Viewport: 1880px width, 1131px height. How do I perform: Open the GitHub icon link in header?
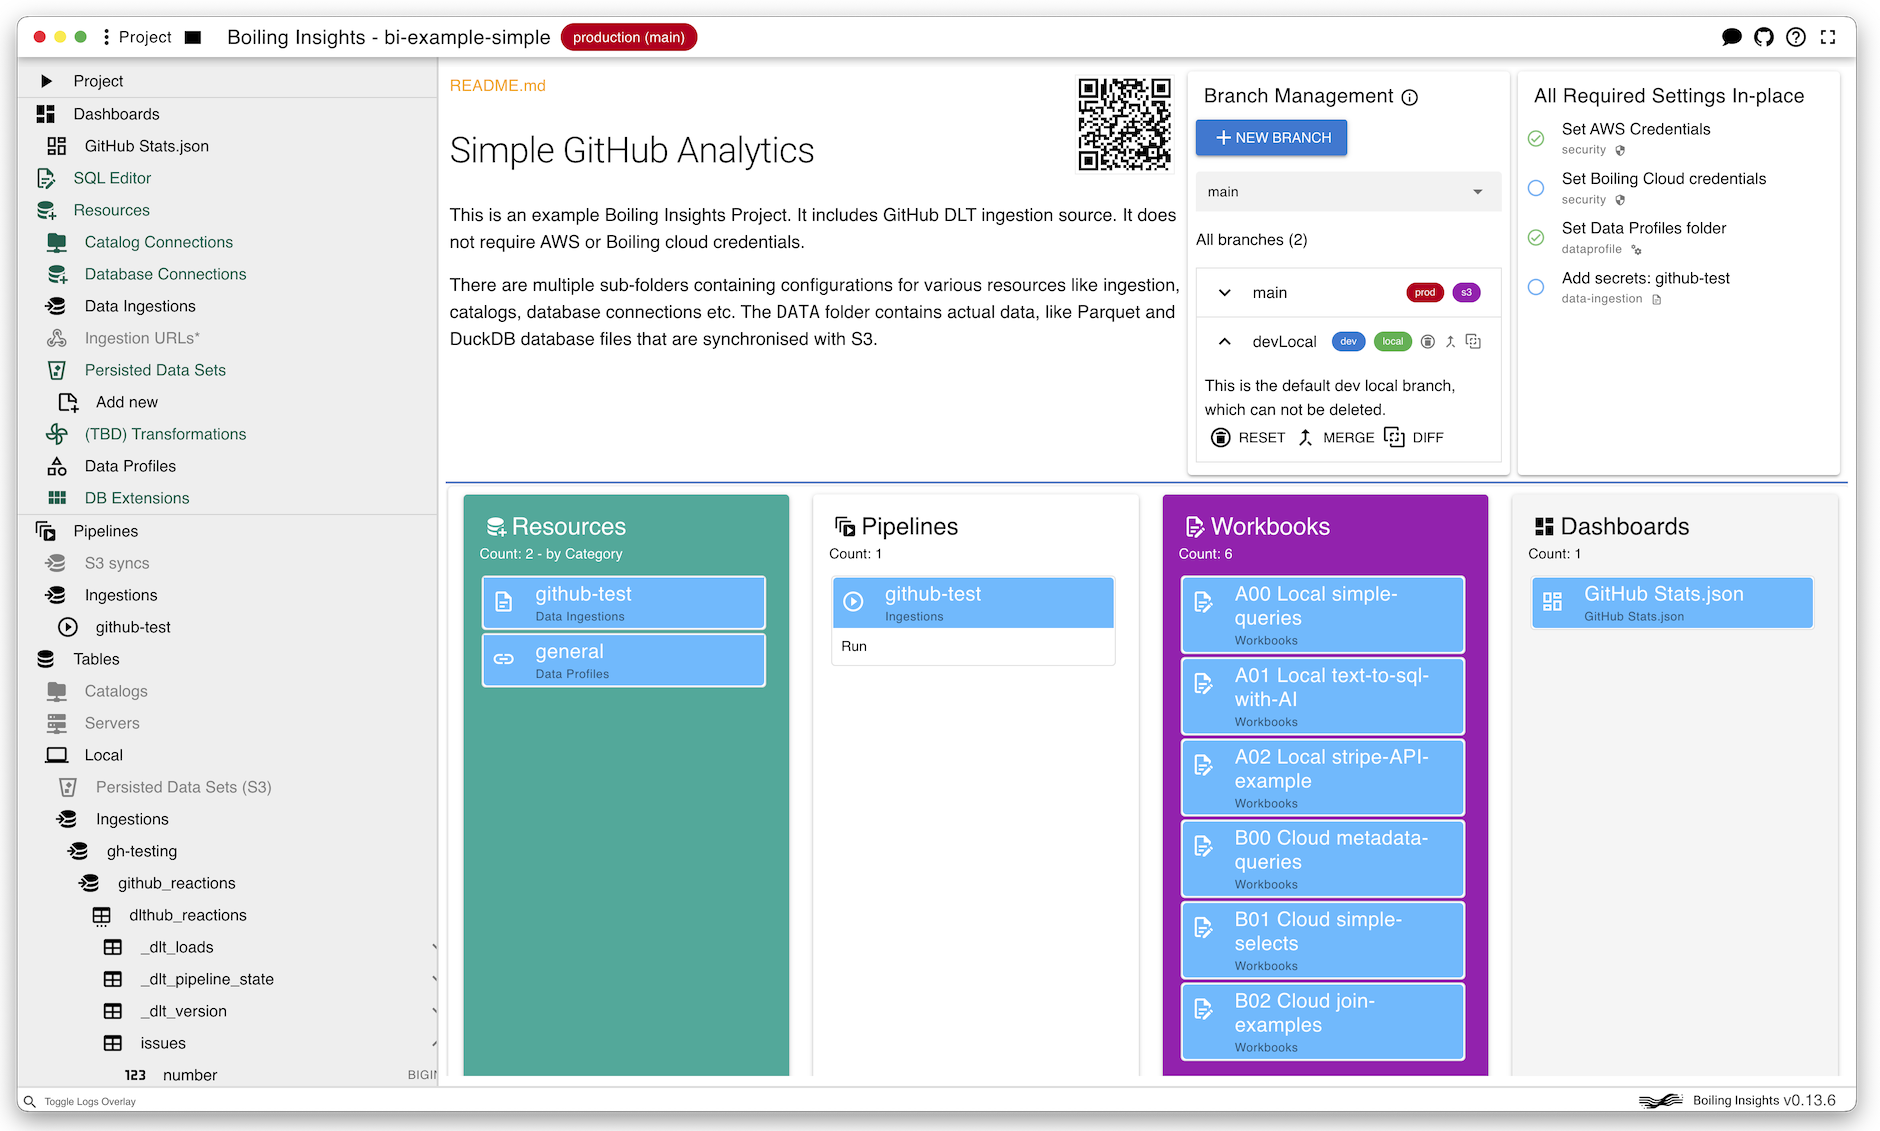[x=1763, y=37]
